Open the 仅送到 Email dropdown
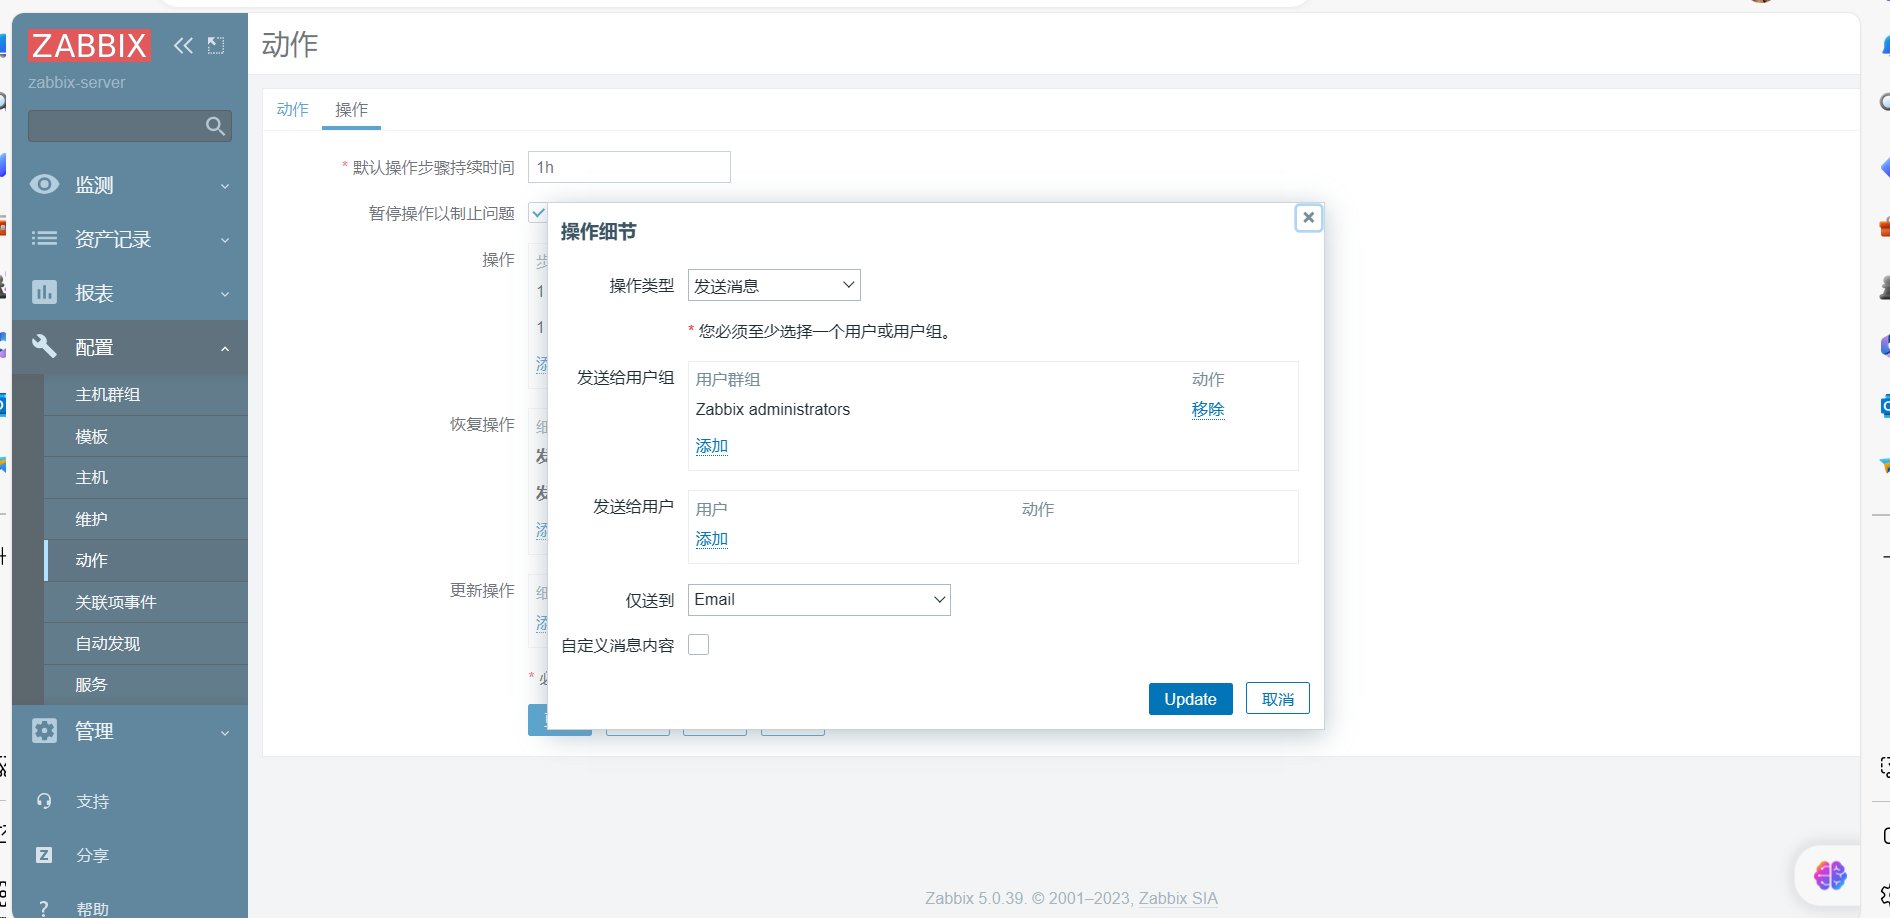The image size is (1890, 918). (x=819, y=600)
